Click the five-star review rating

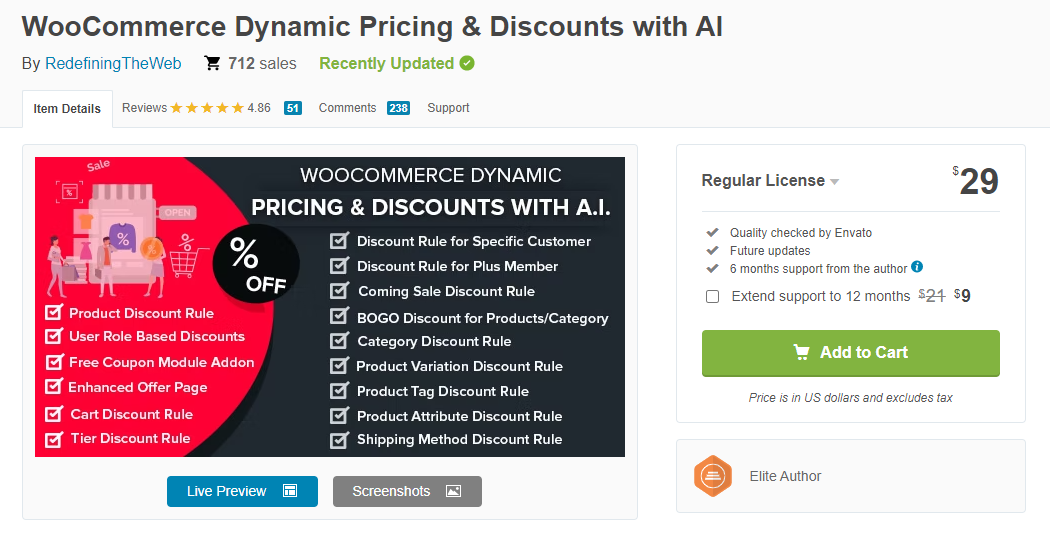coord(207,108)
